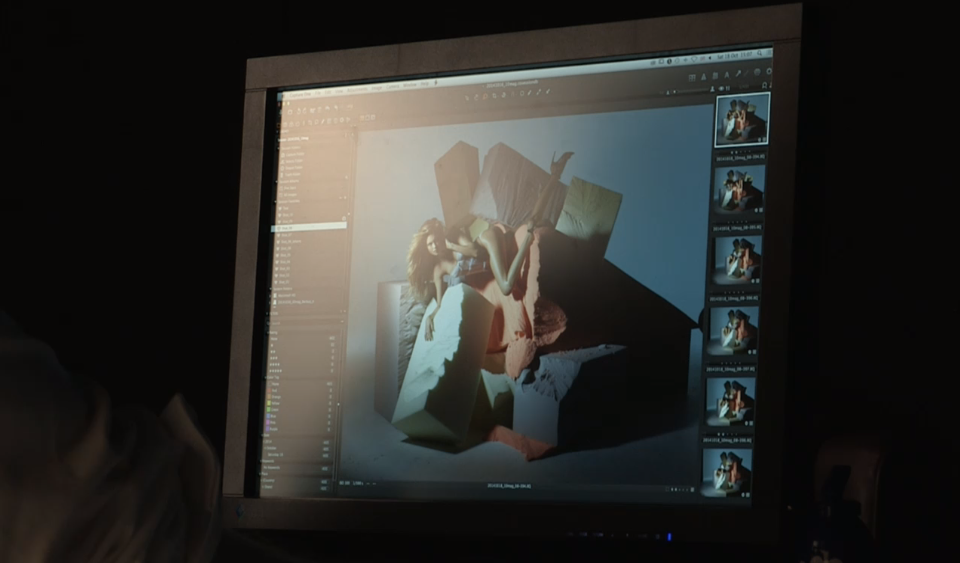Filter by the Pink color tag swatch

(268, 422)
